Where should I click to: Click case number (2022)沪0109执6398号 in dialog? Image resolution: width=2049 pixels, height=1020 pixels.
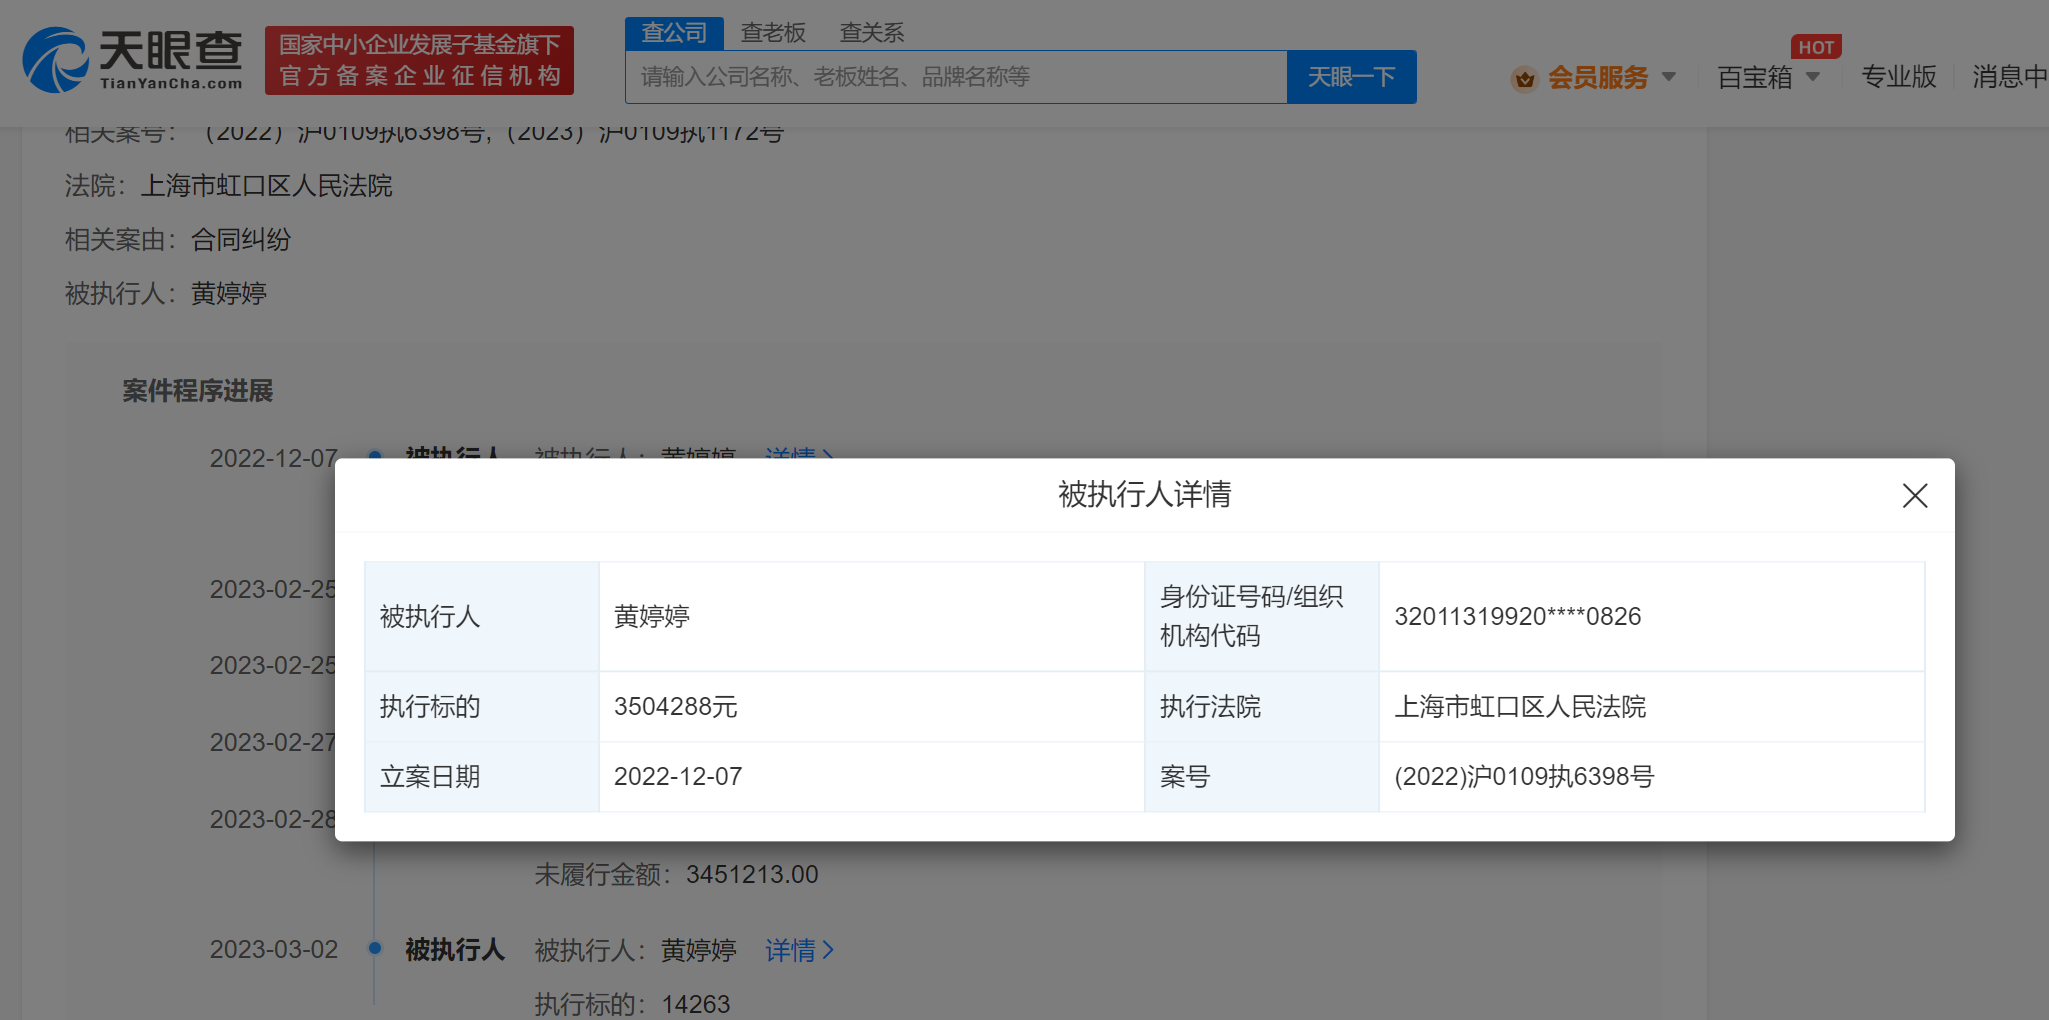pos(1523,777)
